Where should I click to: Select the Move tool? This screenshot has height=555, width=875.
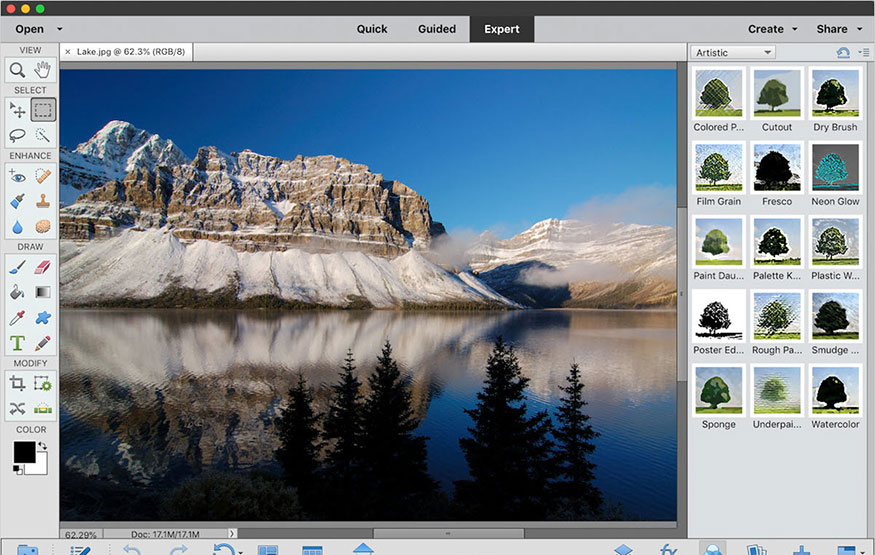tap(17, 110)
